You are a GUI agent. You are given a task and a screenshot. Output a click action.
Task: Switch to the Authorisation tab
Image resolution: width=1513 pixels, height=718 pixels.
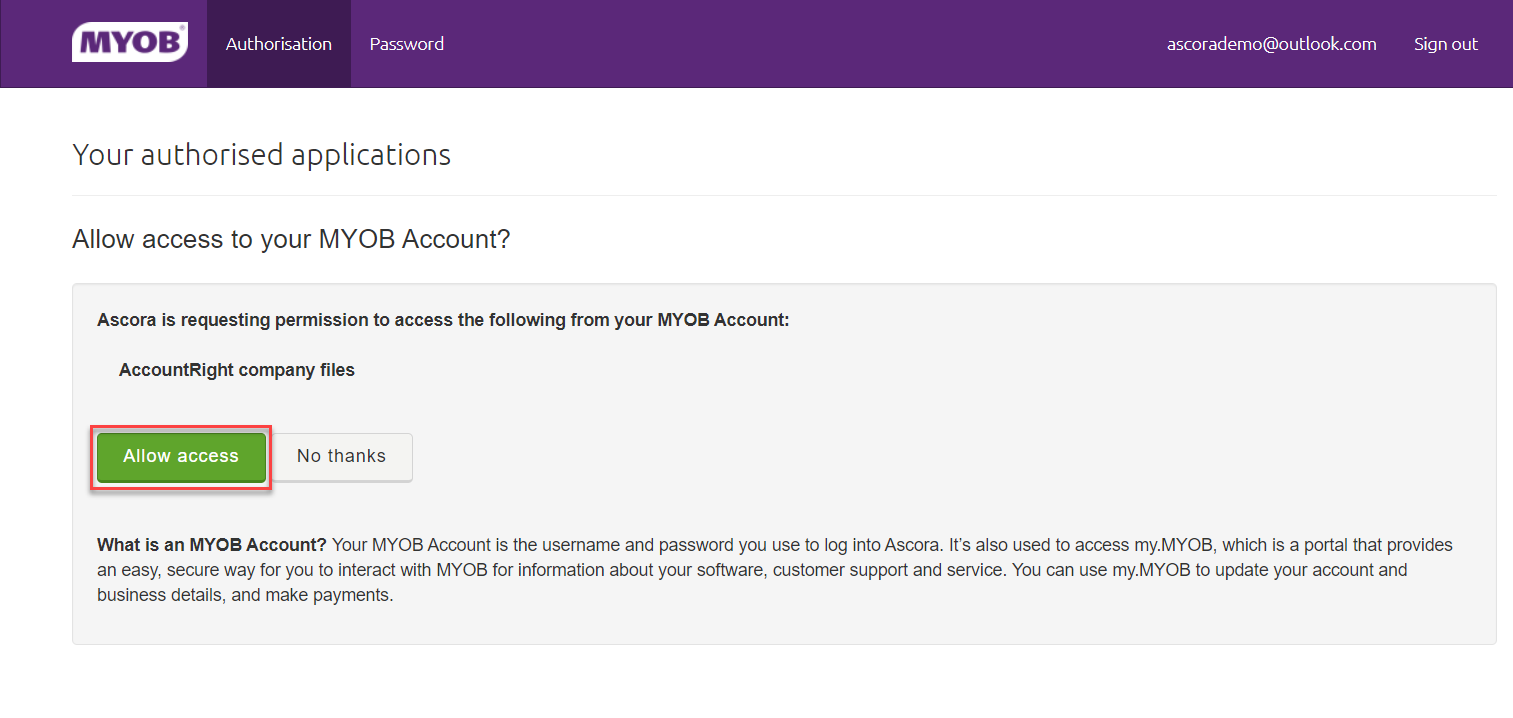tap(278, 44)
